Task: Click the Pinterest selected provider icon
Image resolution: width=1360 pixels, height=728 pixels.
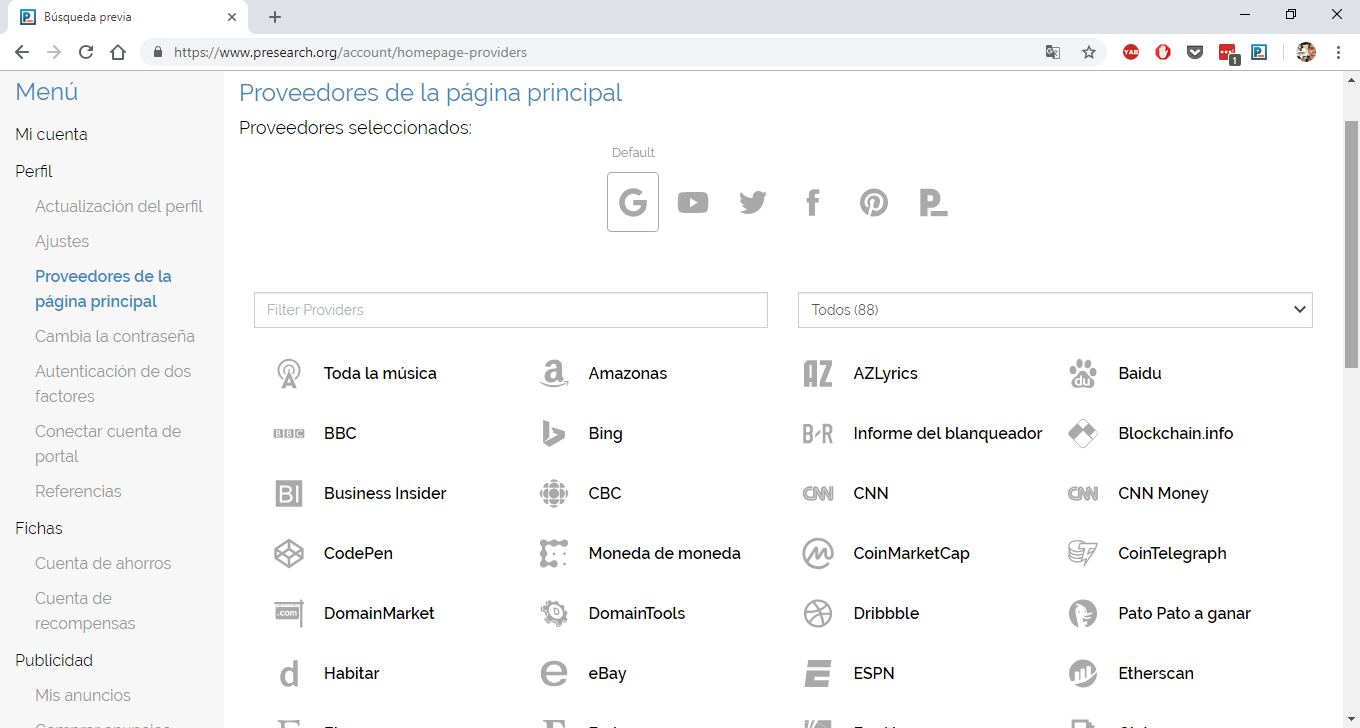Action: coord(874,203)
